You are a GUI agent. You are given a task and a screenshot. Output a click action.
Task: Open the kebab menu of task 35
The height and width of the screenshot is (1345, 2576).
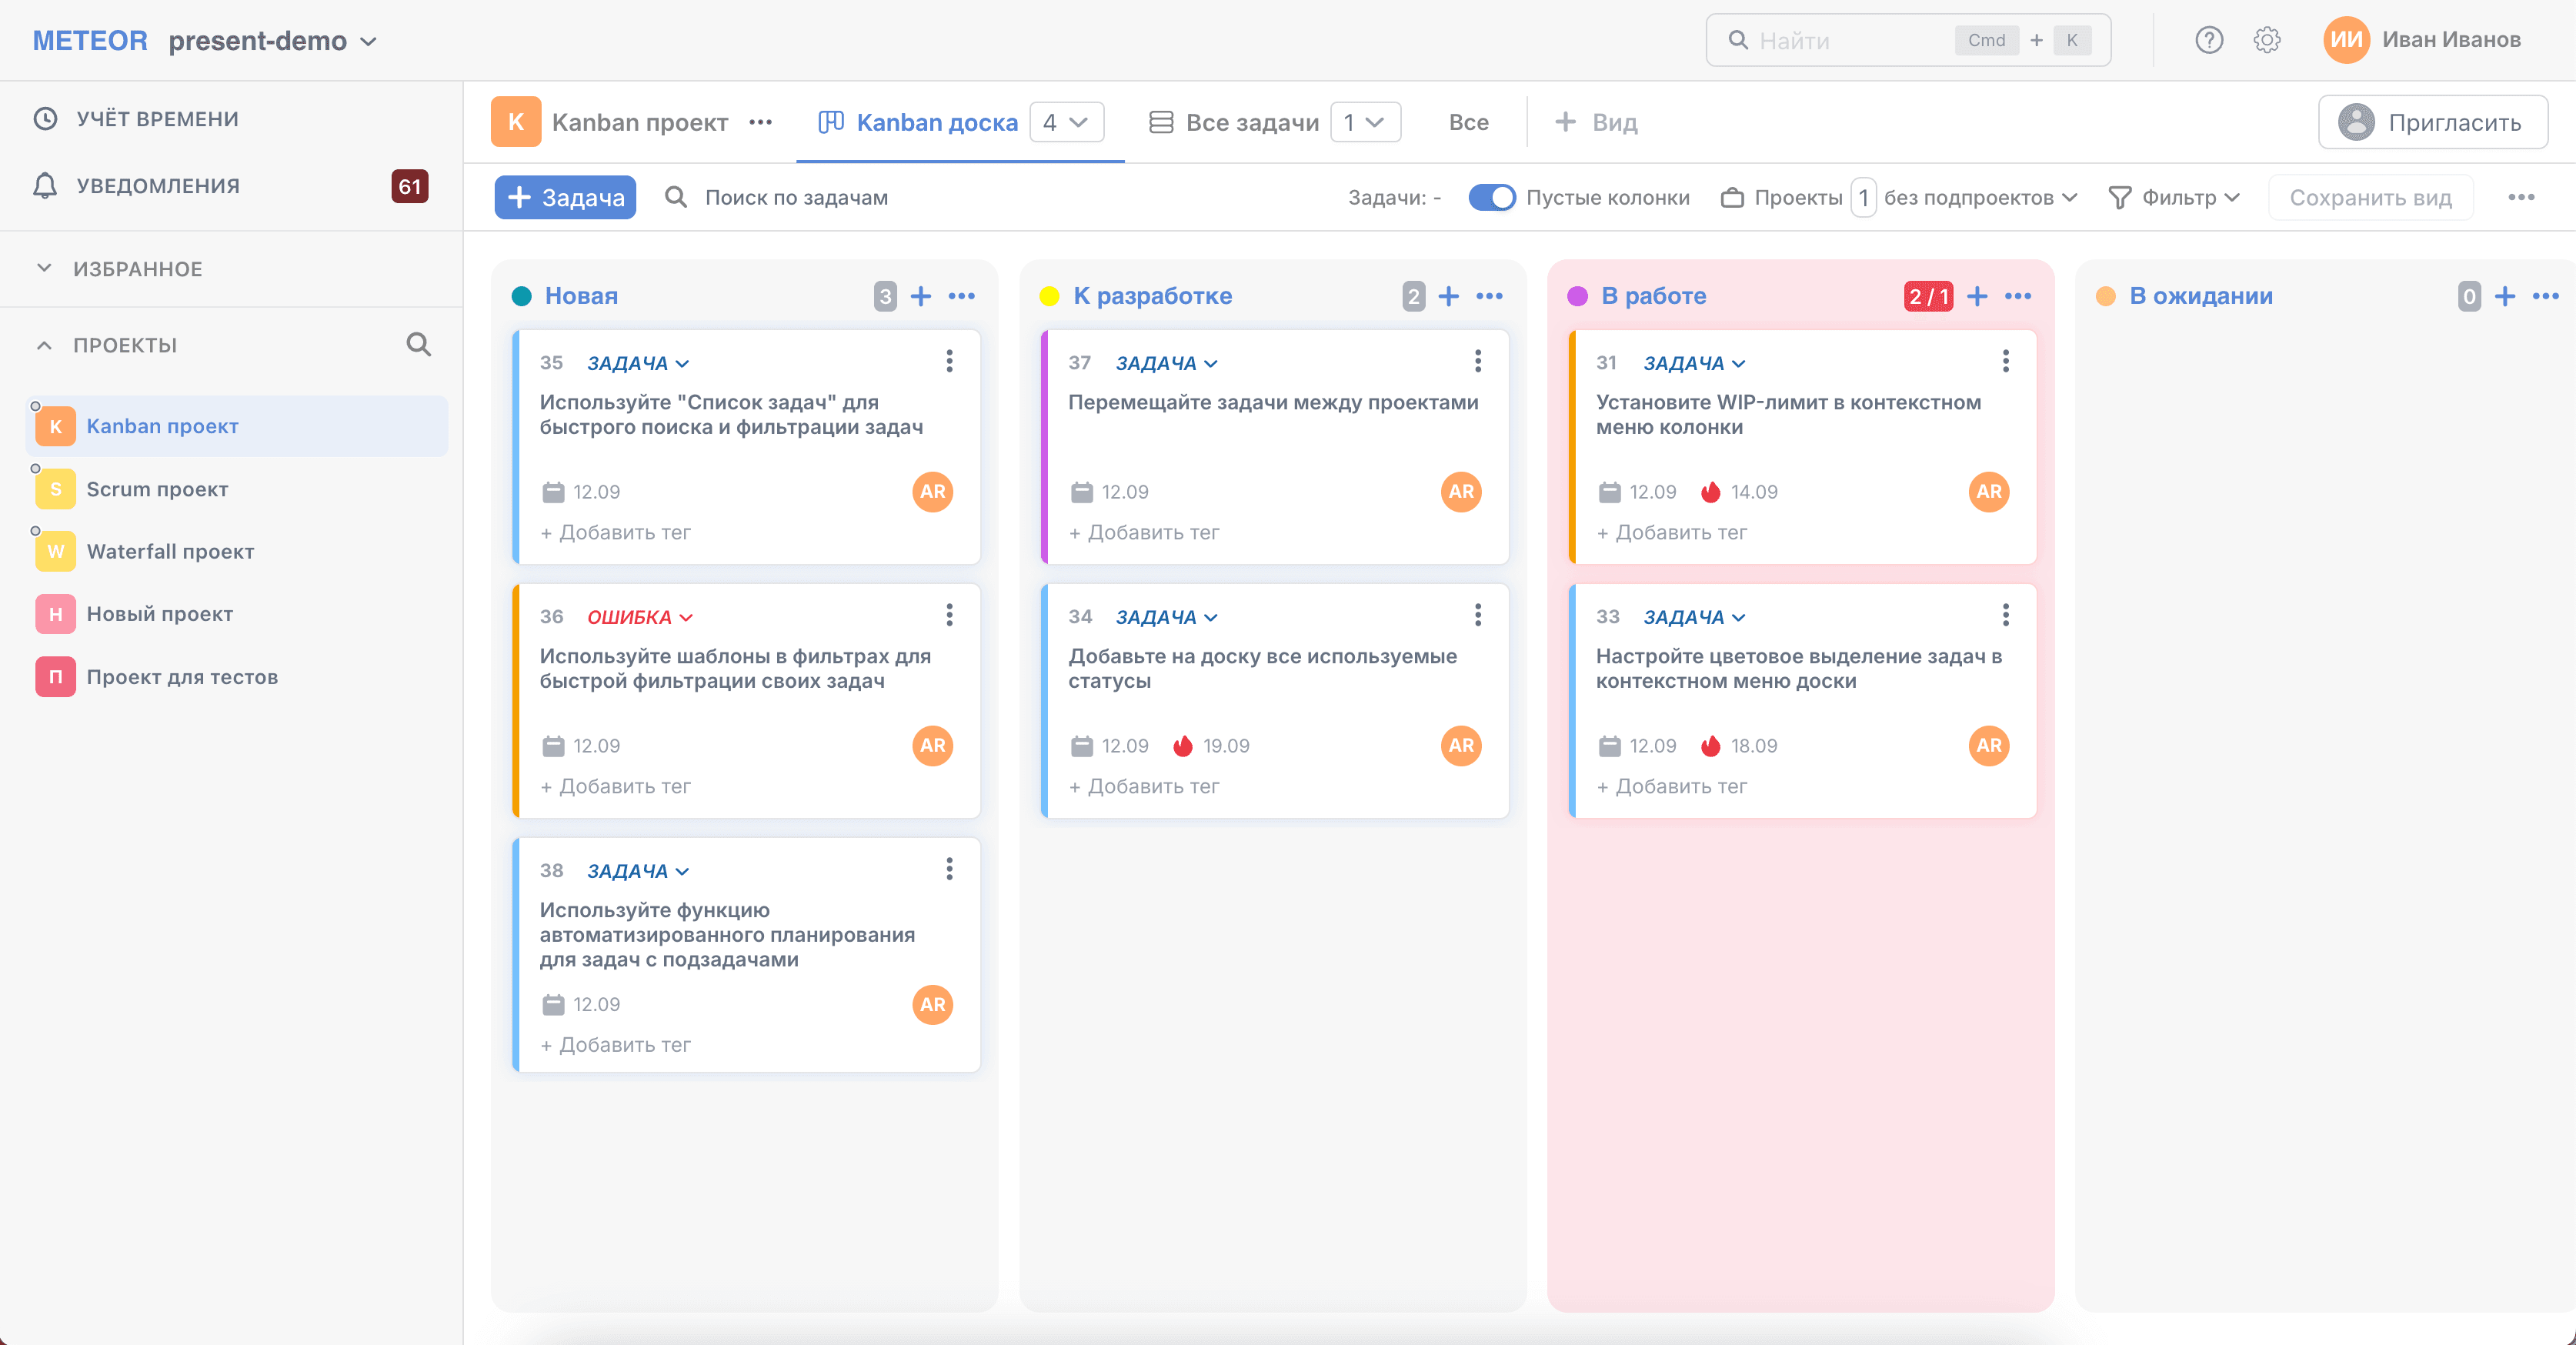[950, 361]
